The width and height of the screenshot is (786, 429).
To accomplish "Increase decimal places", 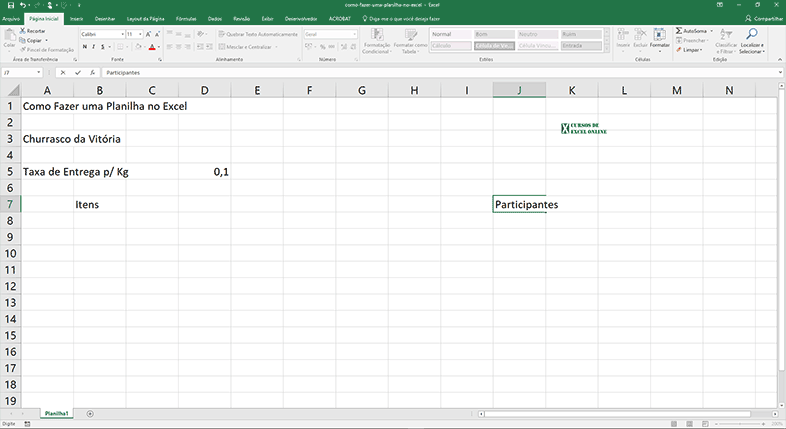I will point(343,47).
